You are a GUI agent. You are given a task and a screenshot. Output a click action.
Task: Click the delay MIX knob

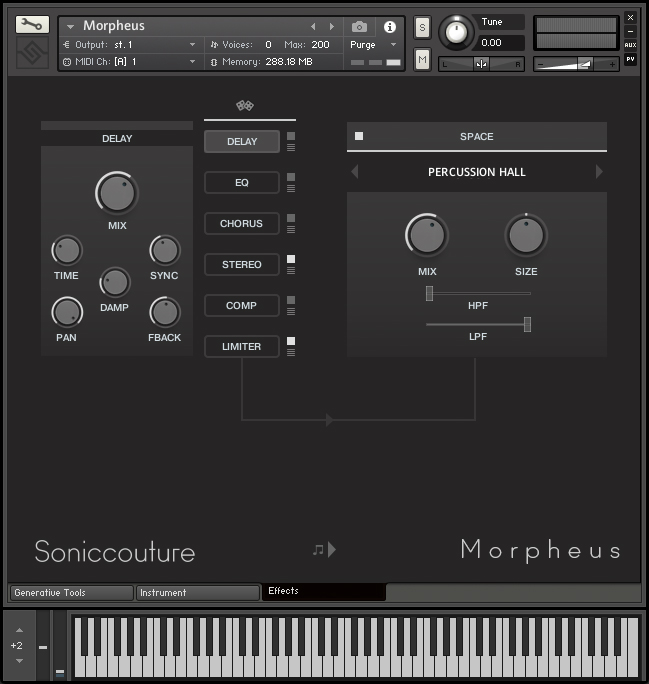point(117,193)
